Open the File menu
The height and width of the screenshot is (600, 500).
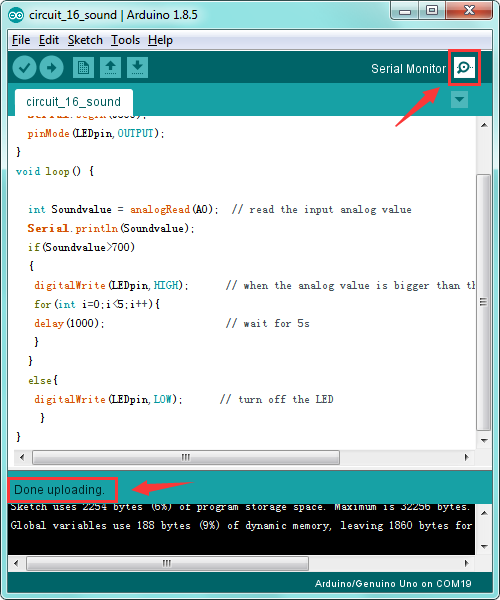21,40
